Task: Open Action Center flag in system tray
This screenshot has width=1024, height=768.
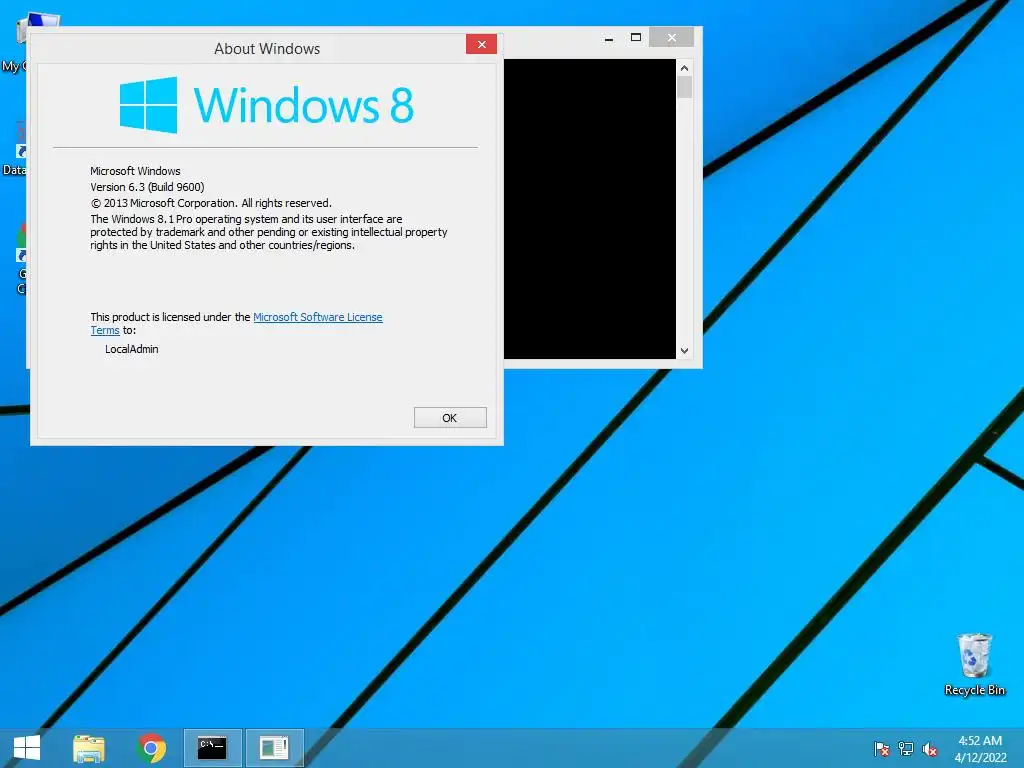Action: 881,748
